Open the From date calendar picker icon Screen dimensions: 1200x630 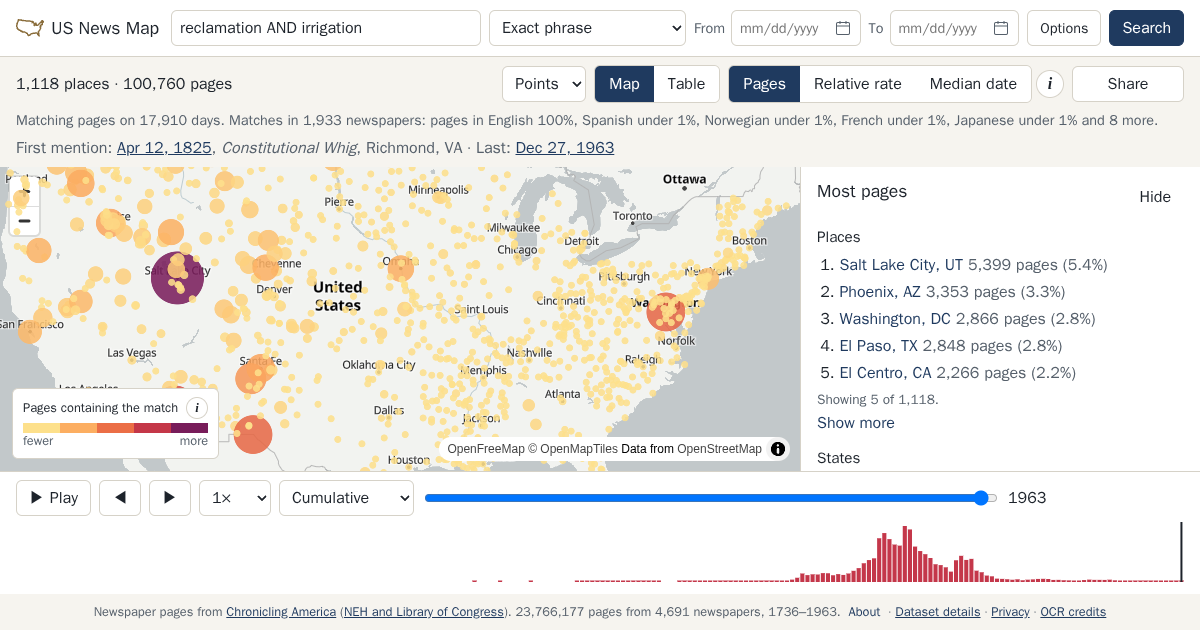(x=843, y=28)
